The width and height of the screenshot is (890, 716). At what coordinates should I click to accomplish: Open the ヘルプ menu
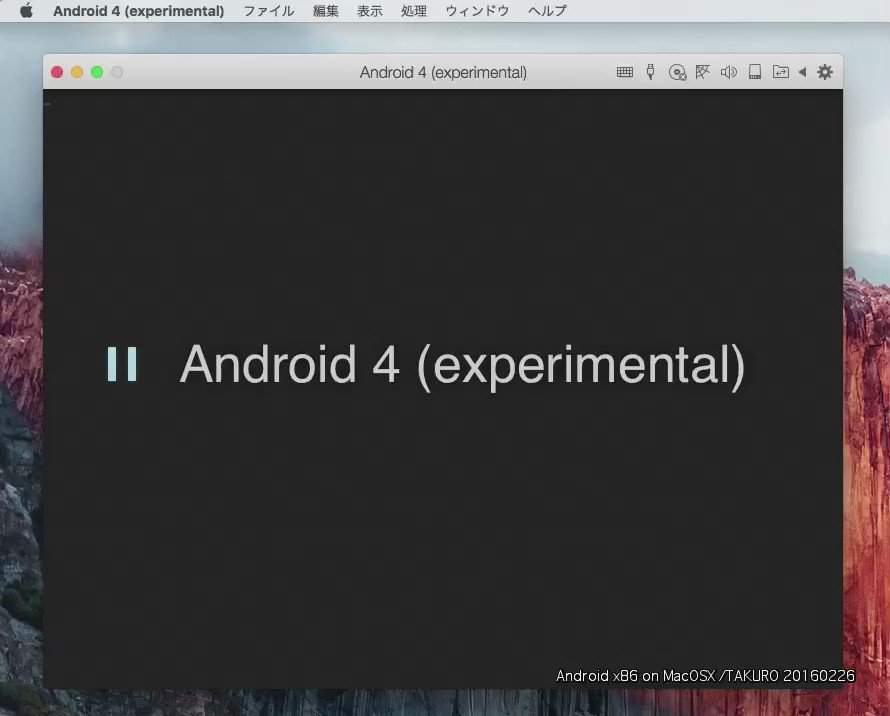tap(547, 11)
